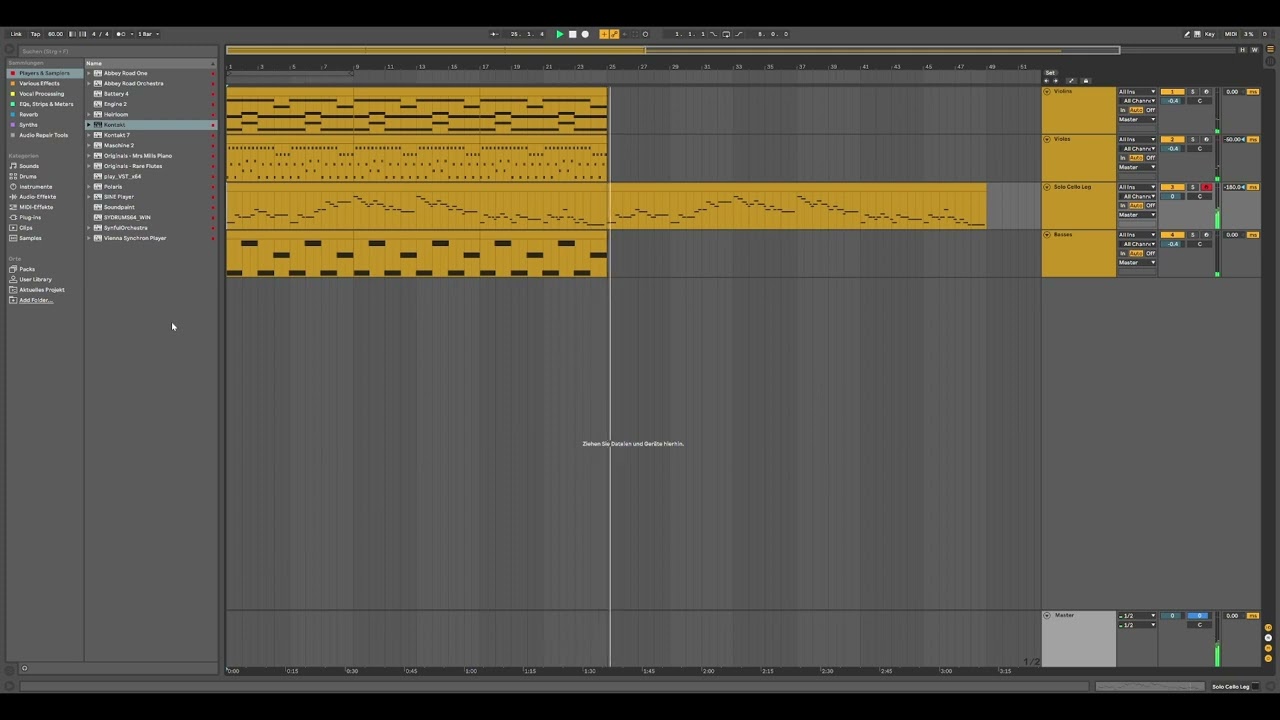The height and width of the screenshot is (720, 1280).
Task: Click the Lock Envelopes icon
Action: click(1085, 81)
